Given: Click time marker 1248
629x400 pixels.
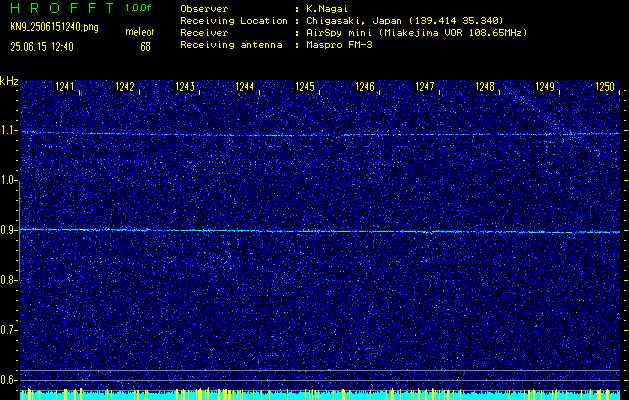Looking at the screenshot, I should point(485,87).
